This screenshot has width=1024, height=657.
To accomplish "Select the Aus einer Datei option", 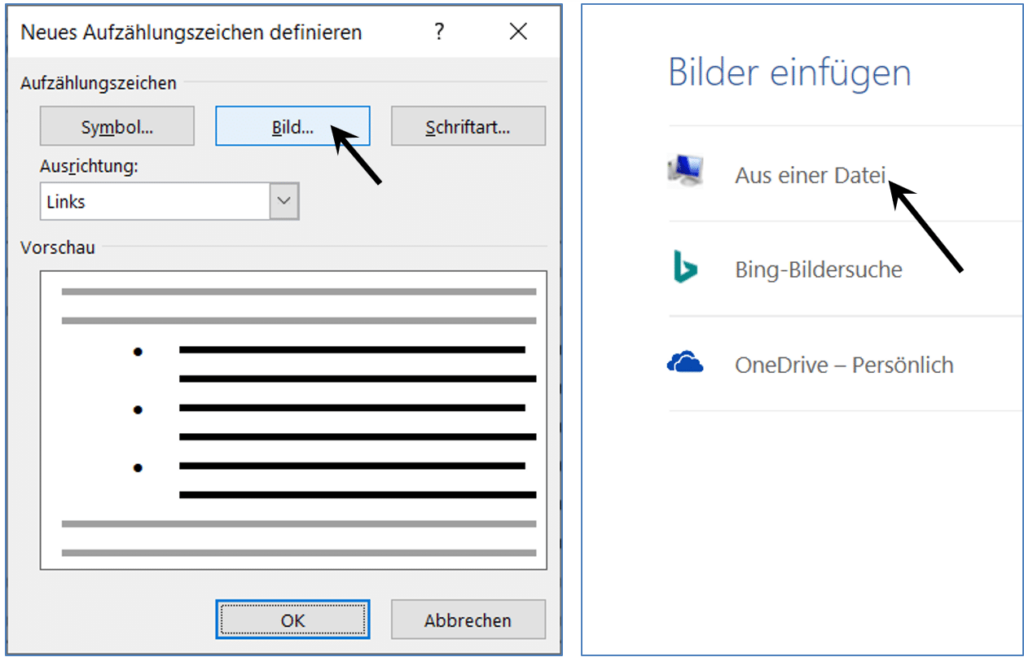I will pos(810,175).
